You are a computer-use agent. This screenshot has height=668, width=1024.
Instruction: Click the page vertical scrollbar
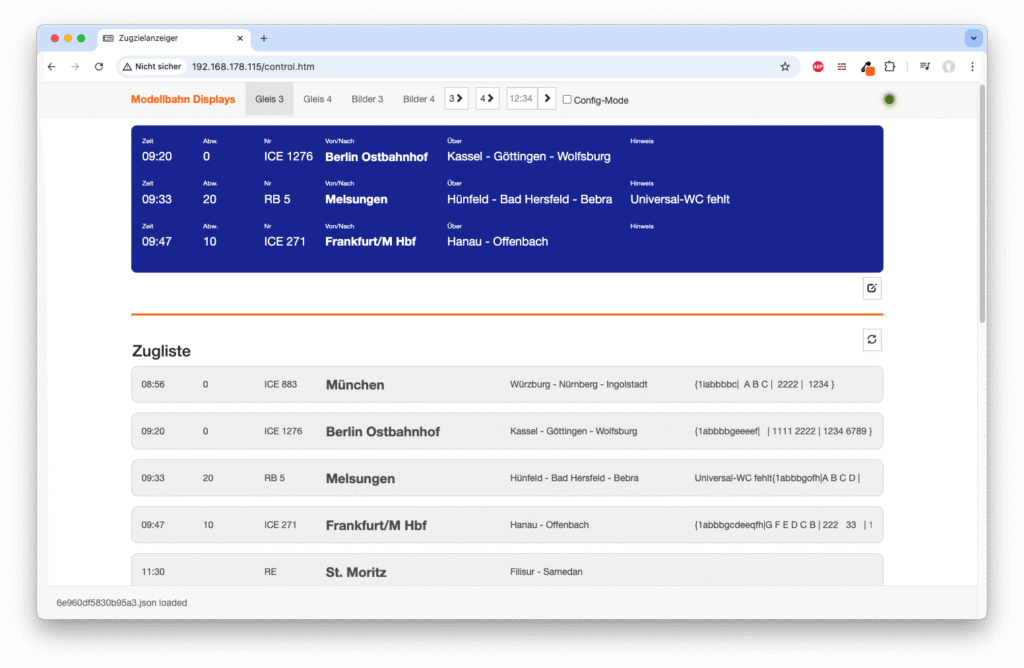[x=982, y=204]
